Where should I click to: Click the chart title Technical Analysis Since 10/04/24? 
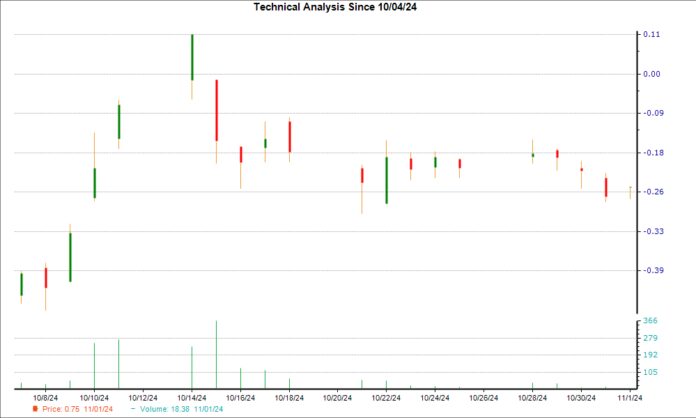[x=347, y=7]
